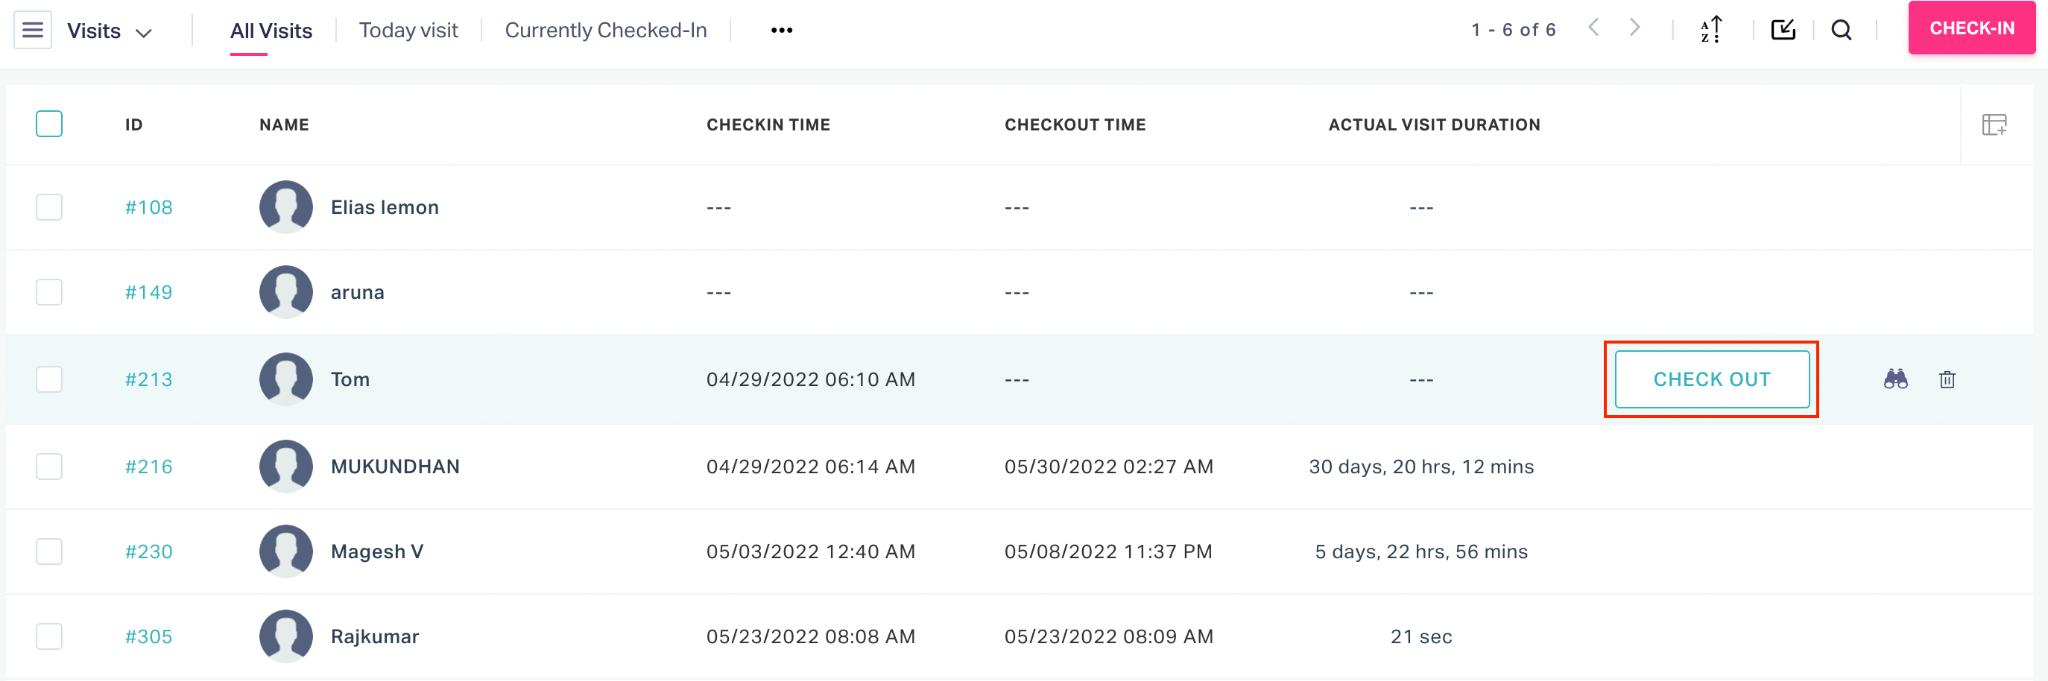This screenshot has height=681, width=2048.
Task: Switch to All Visits tab
Action: [x=271, y=31]
